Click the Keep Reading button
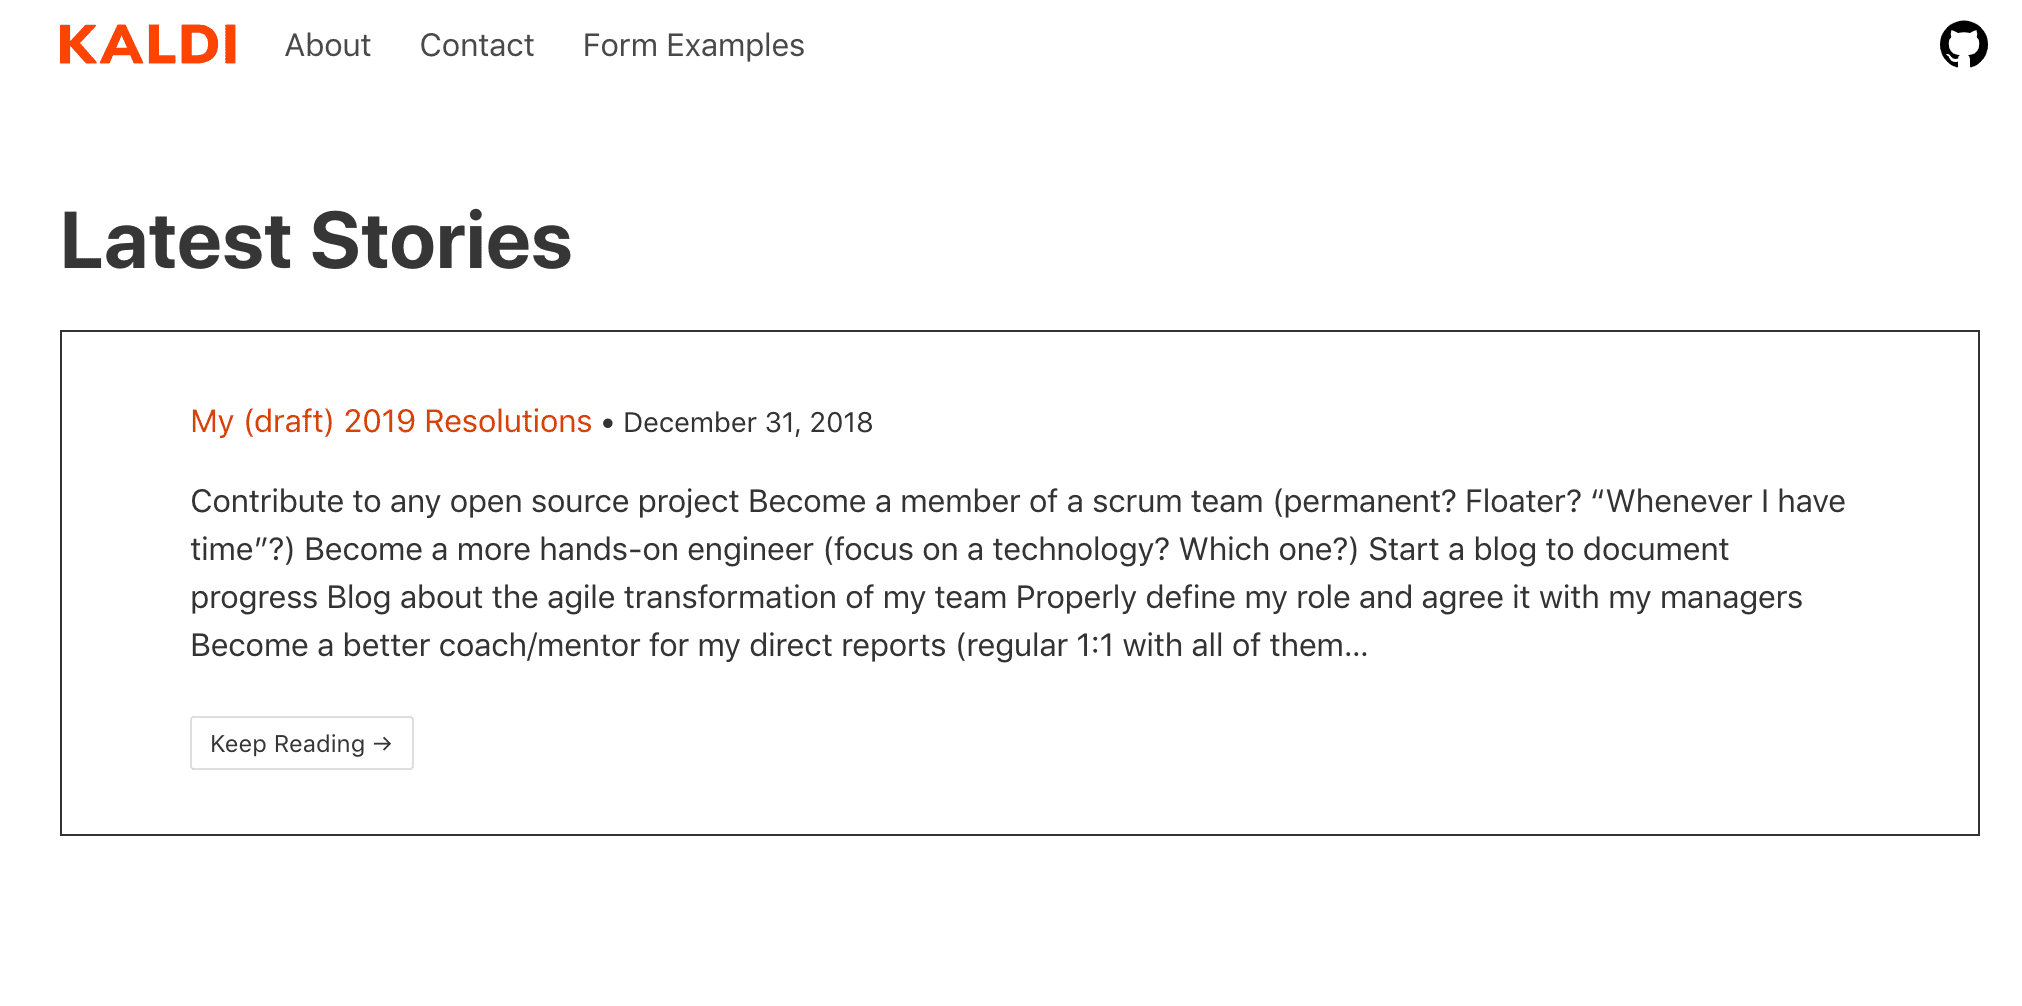This screenshot has height=1006, width=2022. click(x=302, y=743)
